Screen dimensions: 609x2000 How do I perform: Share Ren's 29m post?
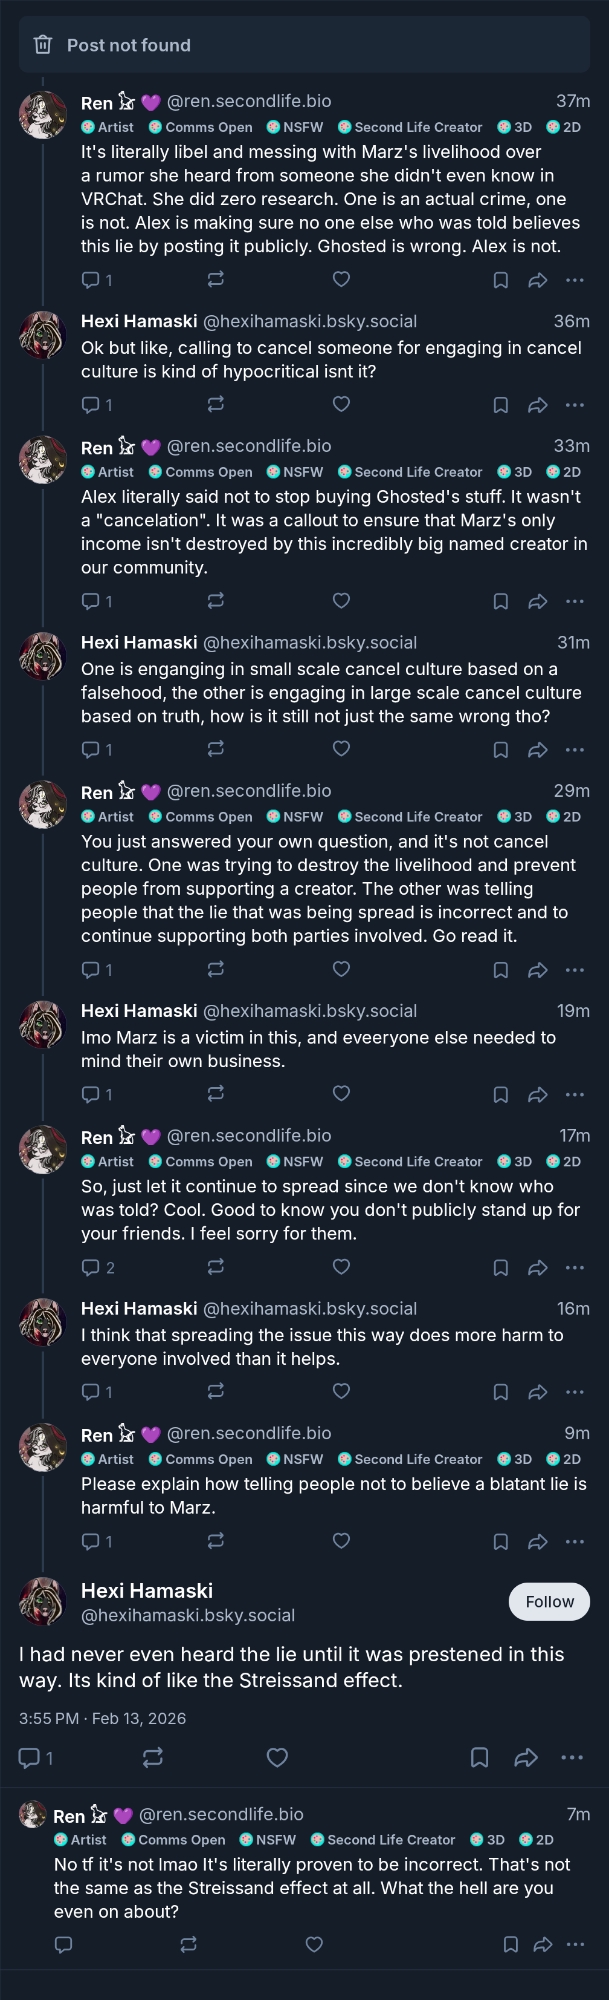click(x=537, y=969)
